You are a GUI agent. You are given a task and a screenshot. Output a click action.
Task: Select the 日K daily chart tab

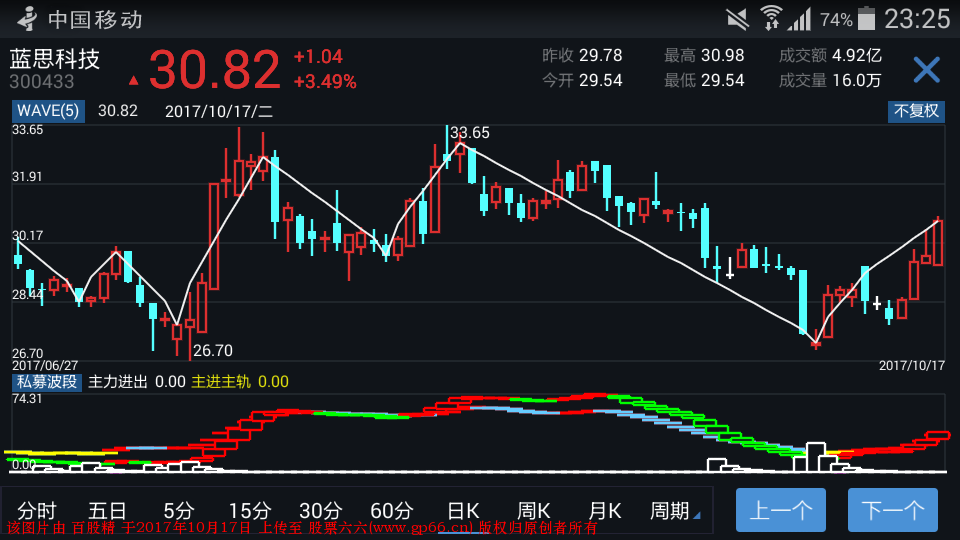pos(463,511)
